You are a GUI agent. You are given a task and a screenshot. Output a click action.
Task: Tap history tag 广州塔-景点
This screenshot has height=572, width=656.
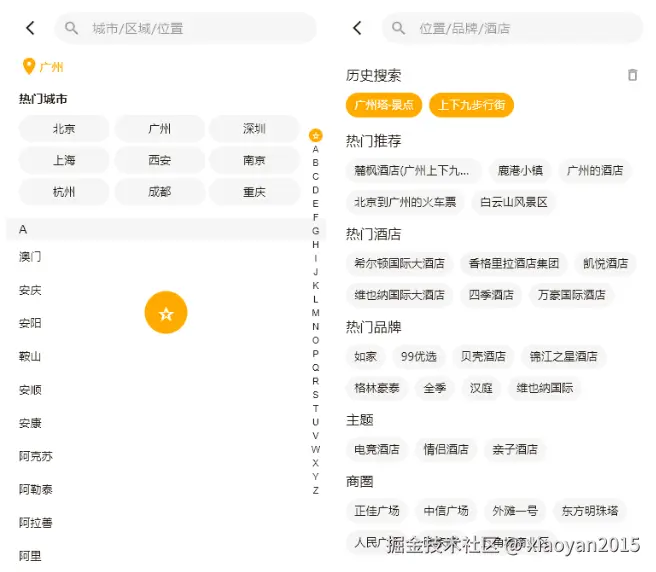[x=384, y=105]
